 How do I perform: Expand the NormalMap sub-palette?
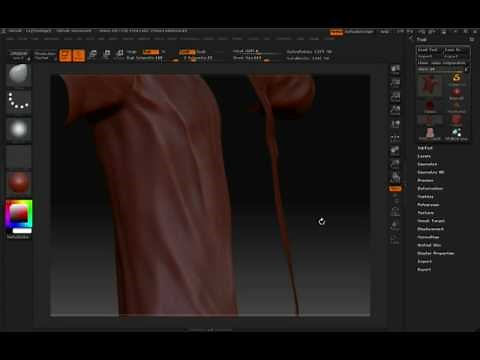[428, 237]
